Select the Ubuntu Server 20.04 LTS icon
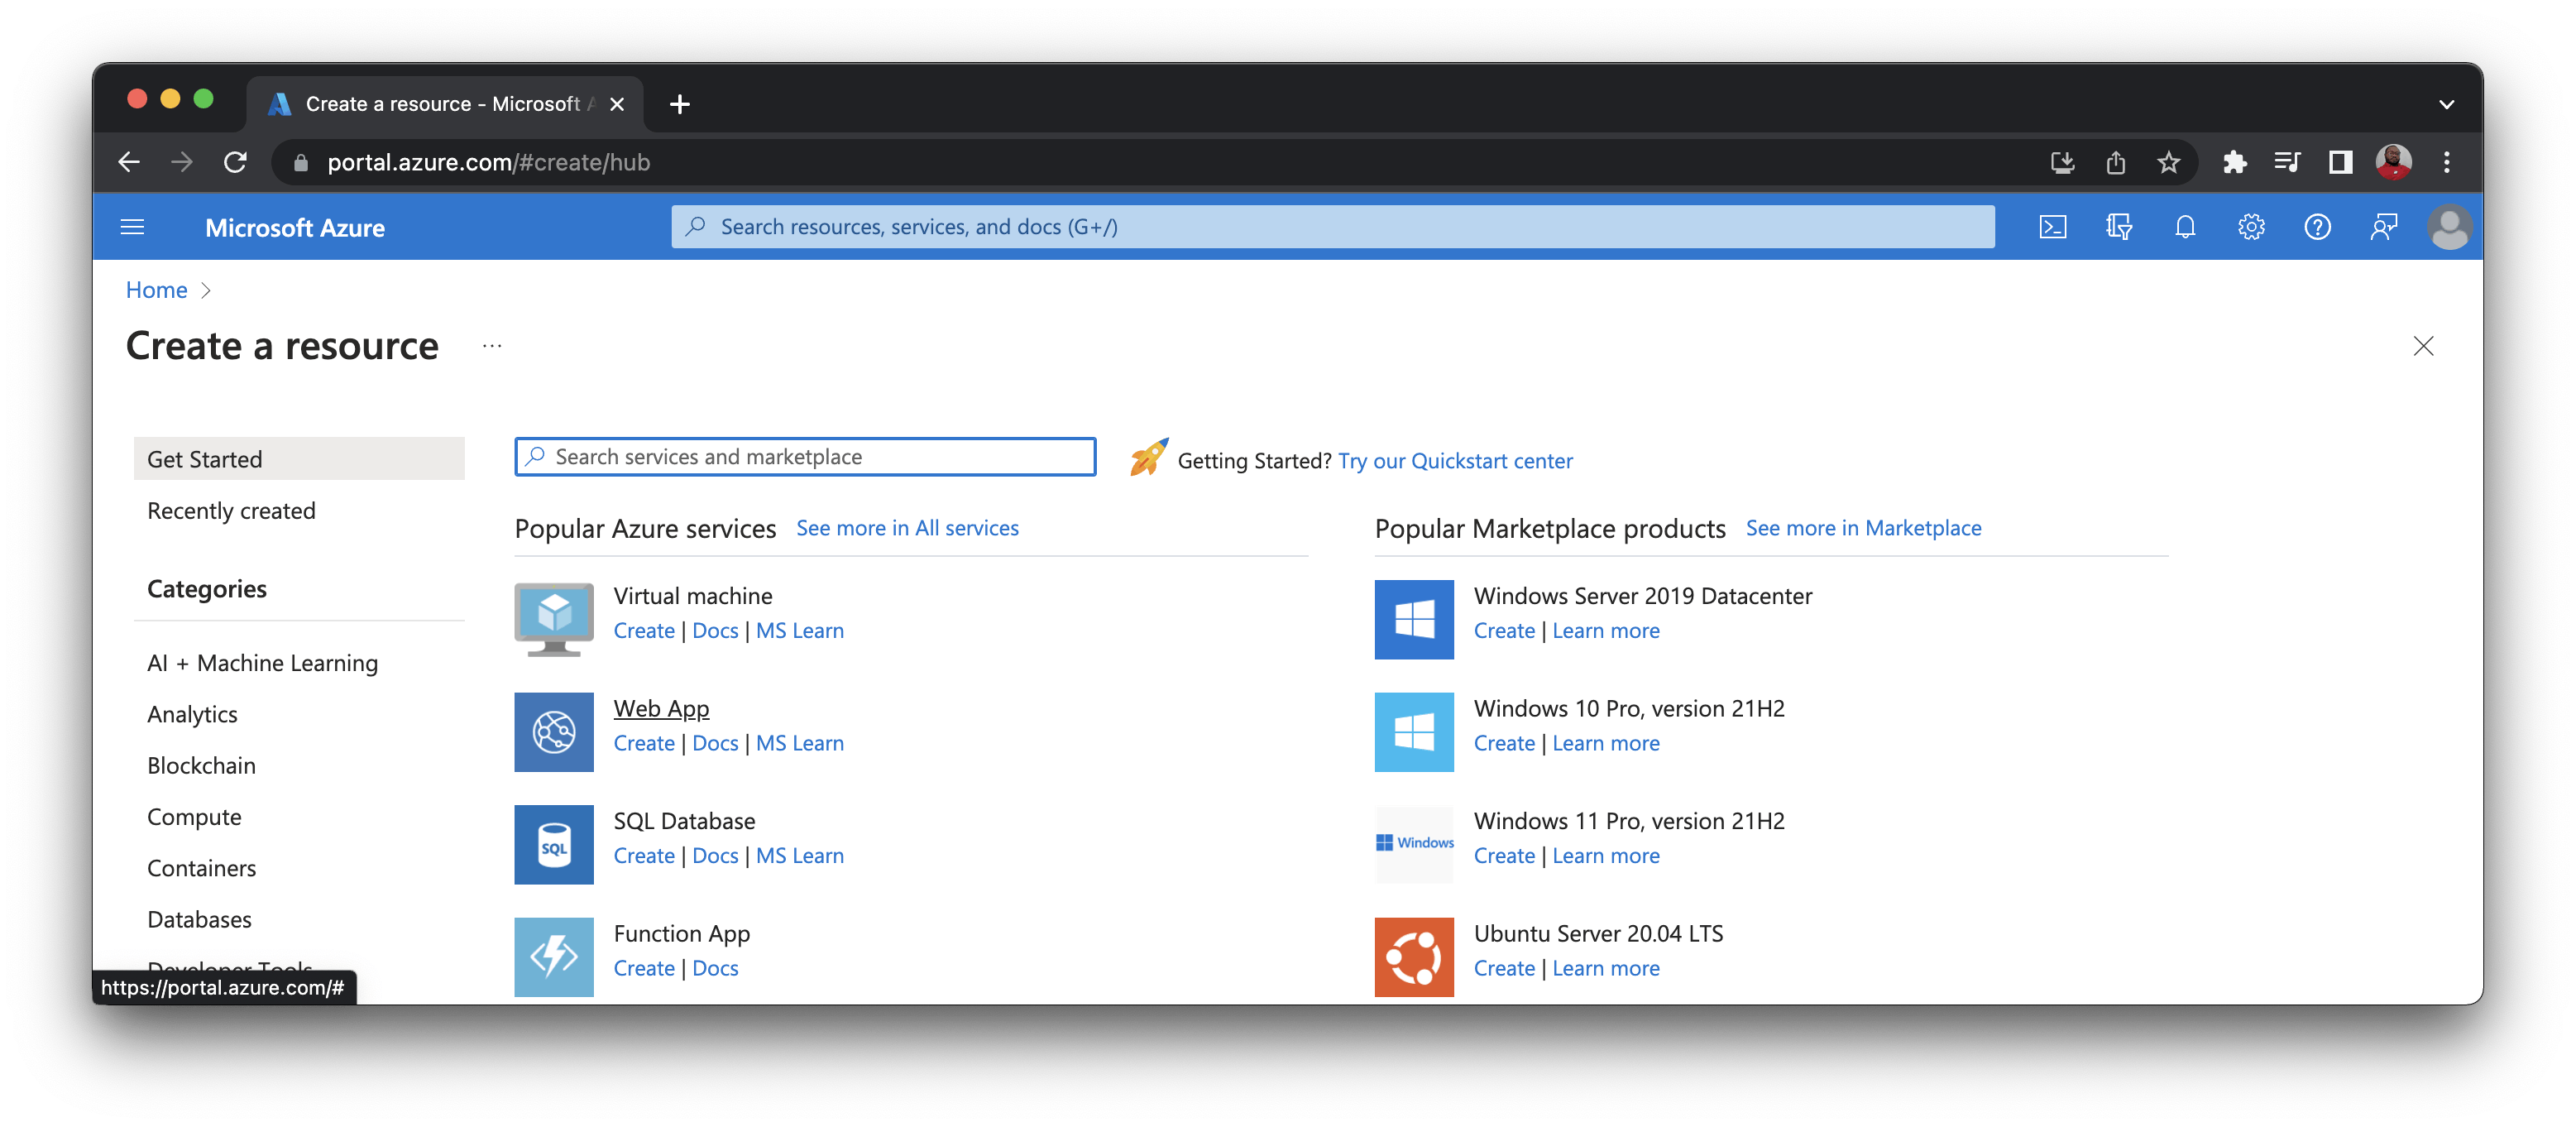The width and height of the screenshot is (2576, 1127). (x=1414, y=957)
